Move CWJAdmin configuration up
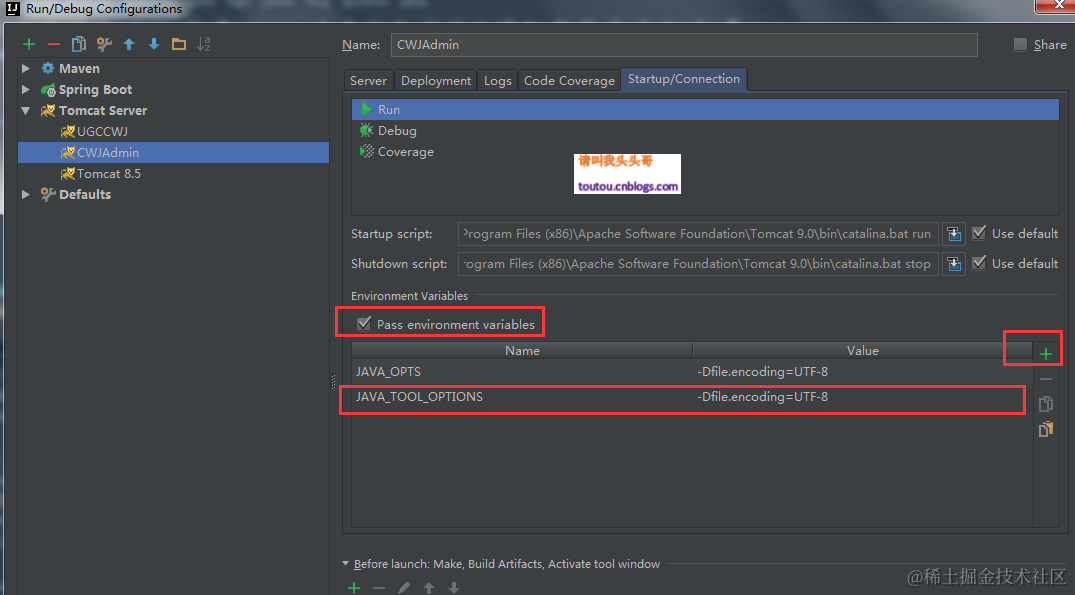 point(129,44)
